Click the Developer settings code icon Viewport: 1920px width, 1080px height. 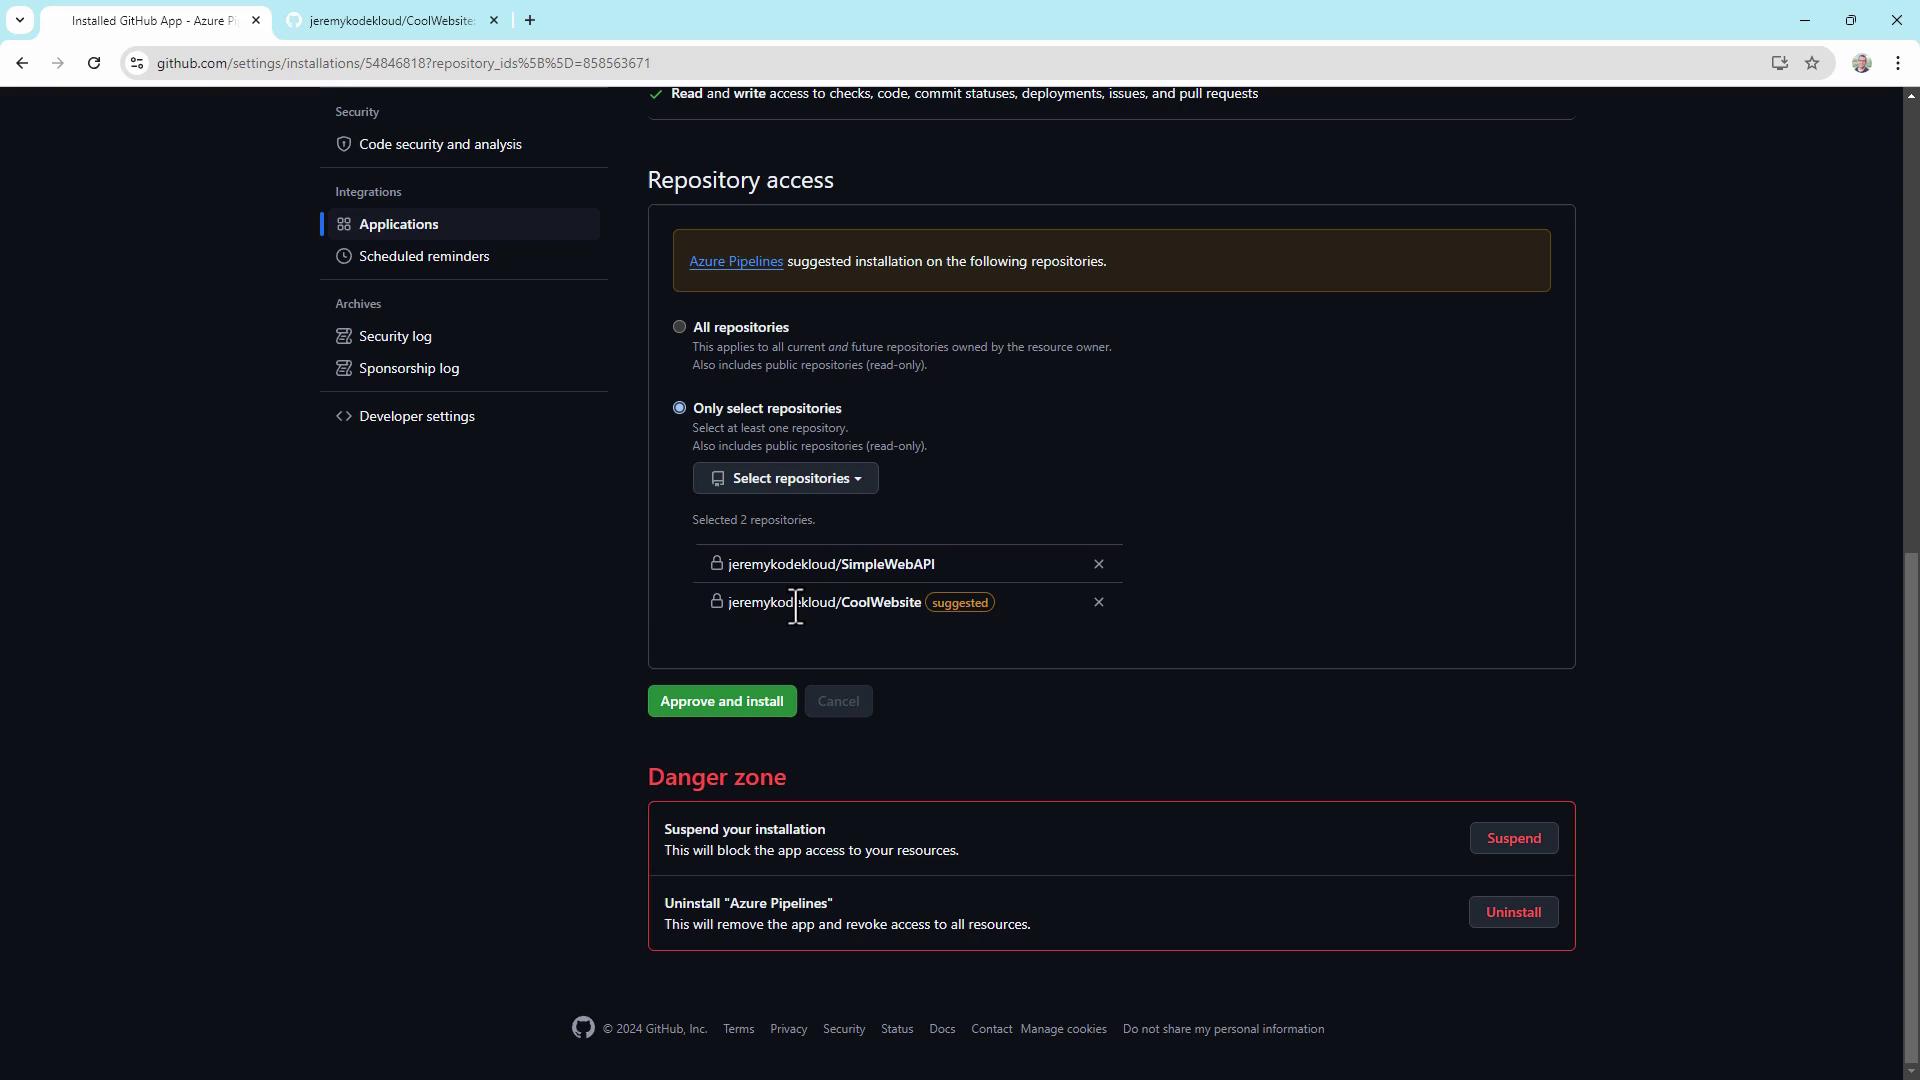click(344, 416)
